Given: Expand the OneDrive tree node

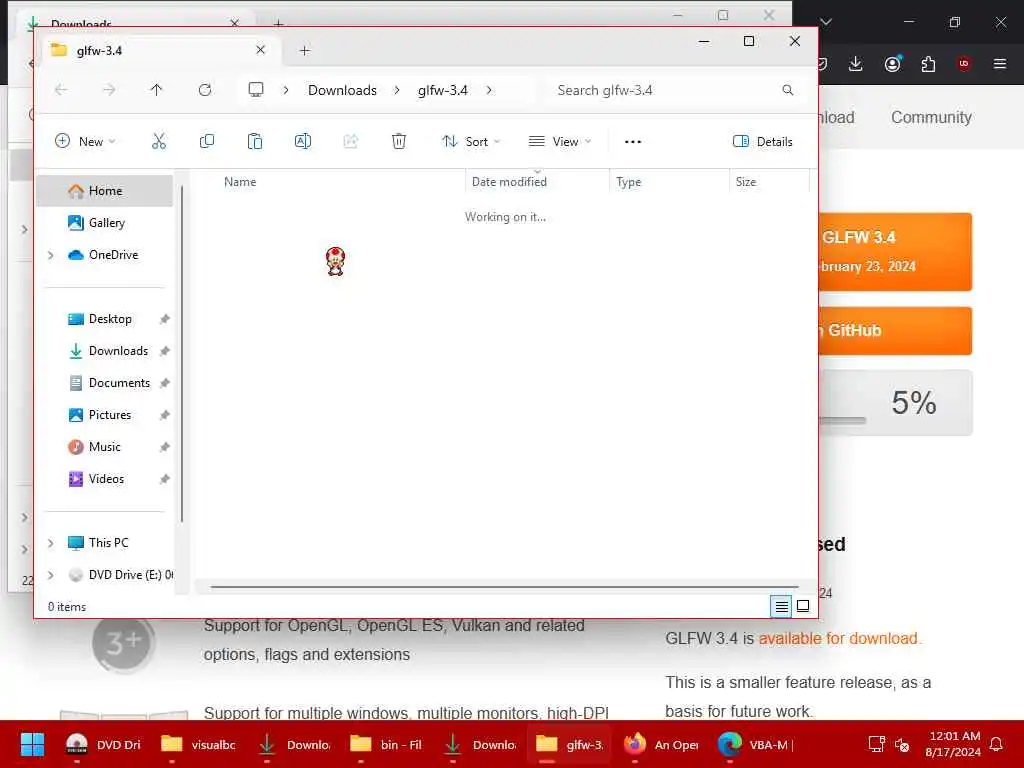Looking at the screenshot, I should tap(51, 255).
